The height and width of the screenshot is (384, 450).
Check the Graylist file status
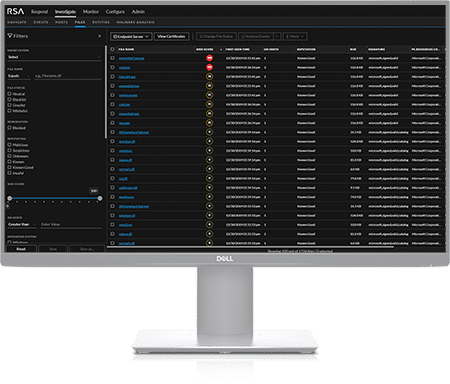tap(9, 105)
